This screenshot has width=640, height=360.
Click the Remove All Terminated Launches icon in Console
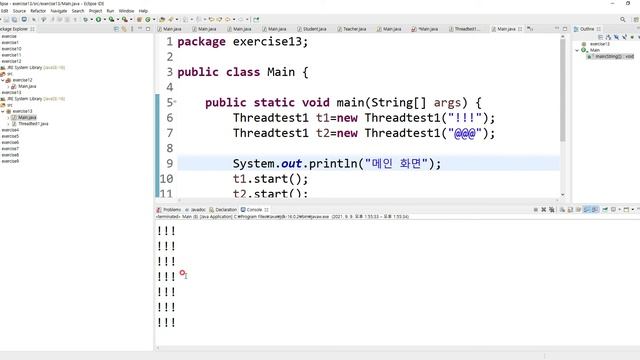coord(551,209)
